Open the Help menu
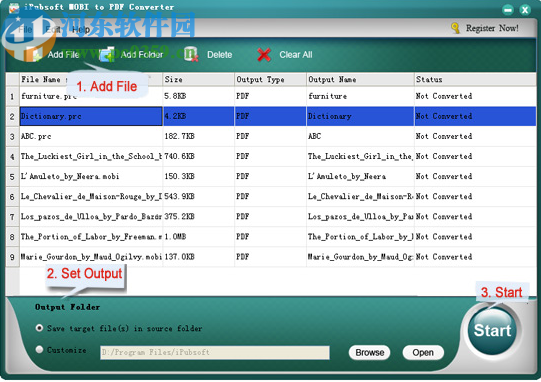Screen dimensions: 541x382 (x=81, y=30)
